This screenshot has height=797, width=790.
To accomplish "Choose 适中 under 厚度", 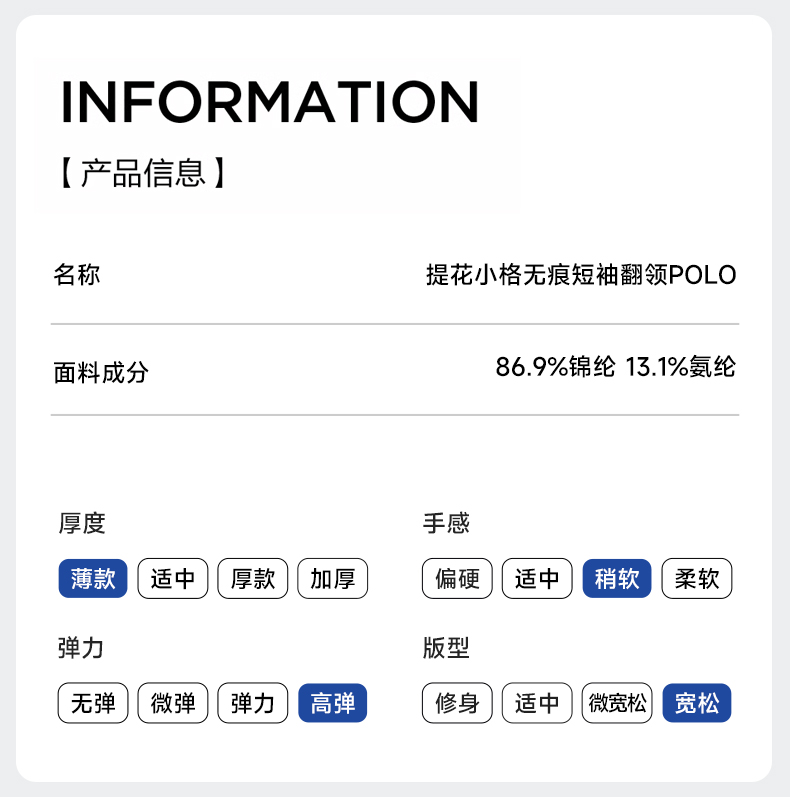I will tap(173, 579).
